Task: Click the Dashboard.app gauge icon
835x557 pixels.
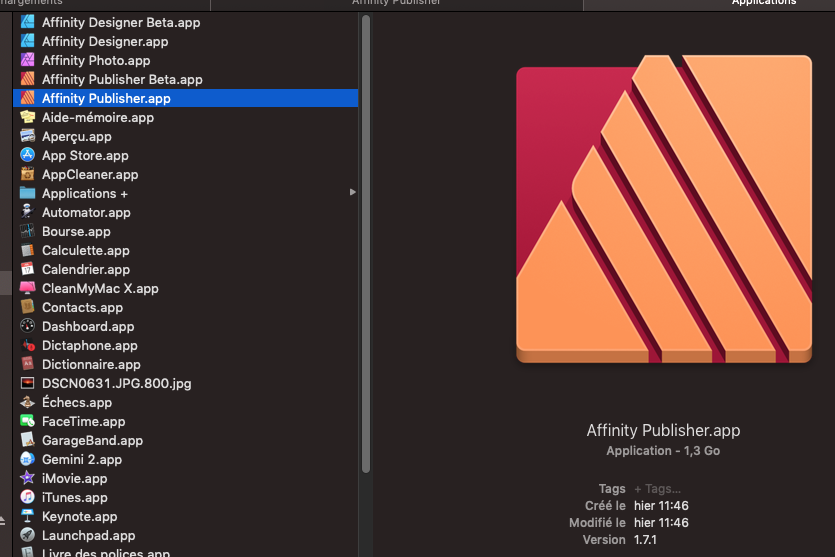Action: point(27,326)
